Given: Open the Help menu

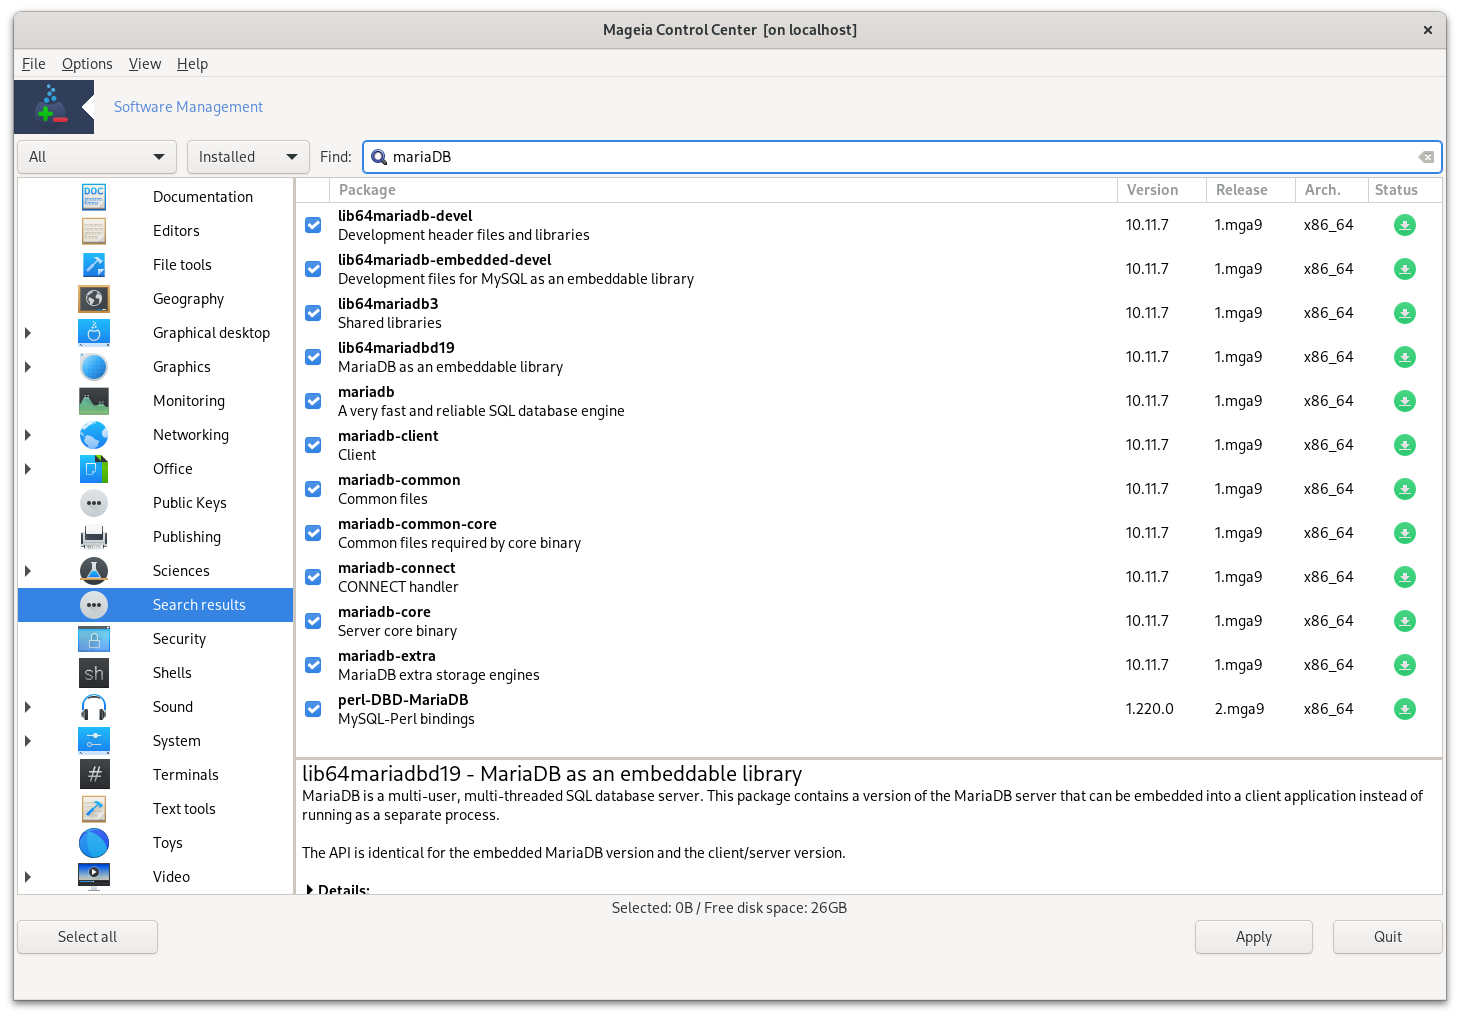Looking at the screenshot, I should [x=192, y=64].
